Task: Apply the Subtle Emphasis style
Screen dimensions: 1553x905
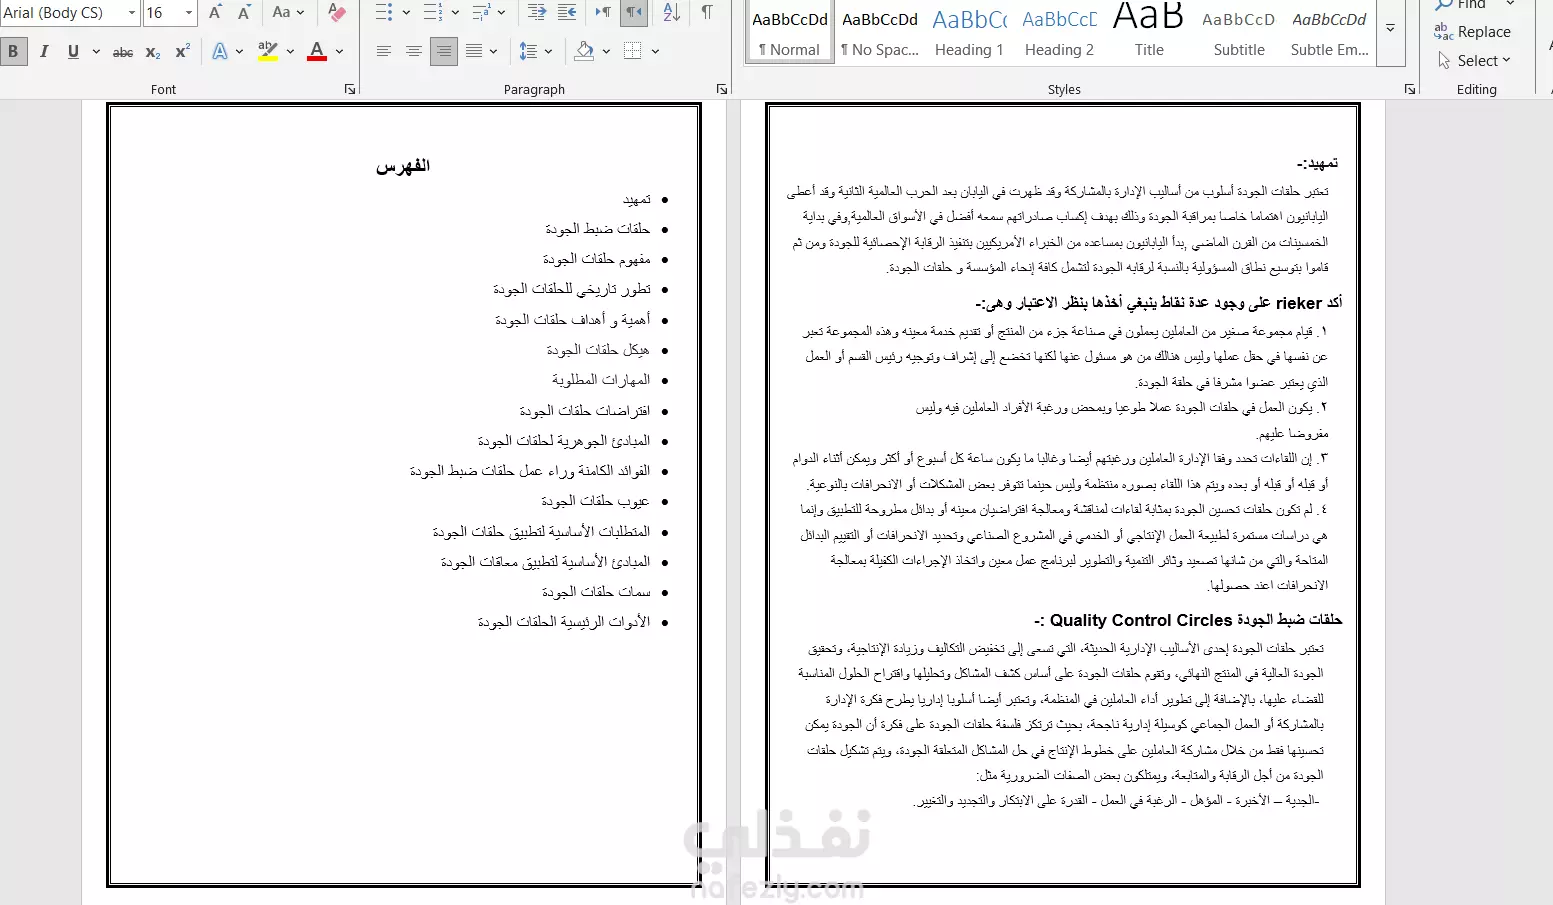Action: [1329, 31]
